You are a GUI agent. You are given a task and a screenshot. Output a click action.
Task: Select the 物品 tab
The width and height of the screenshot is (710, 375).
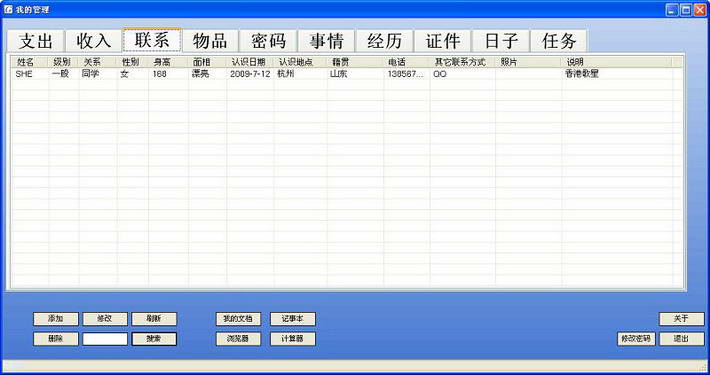click(x=210, y=41)
